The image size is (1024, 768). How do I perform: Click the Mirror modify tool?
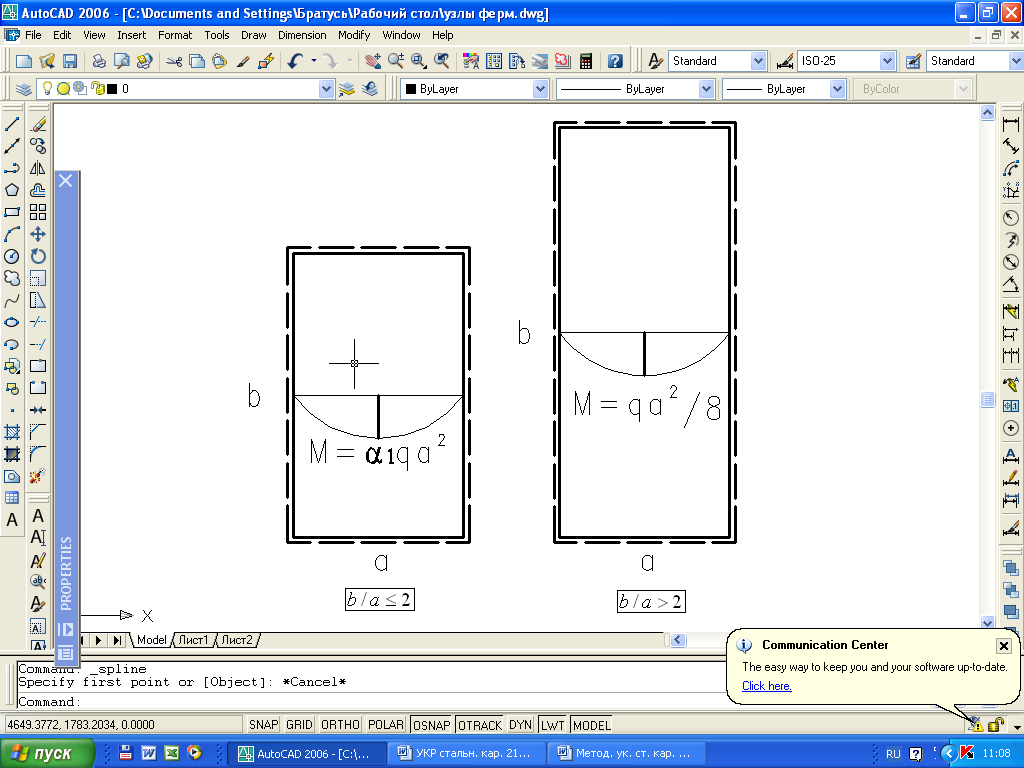coord(38,168)
